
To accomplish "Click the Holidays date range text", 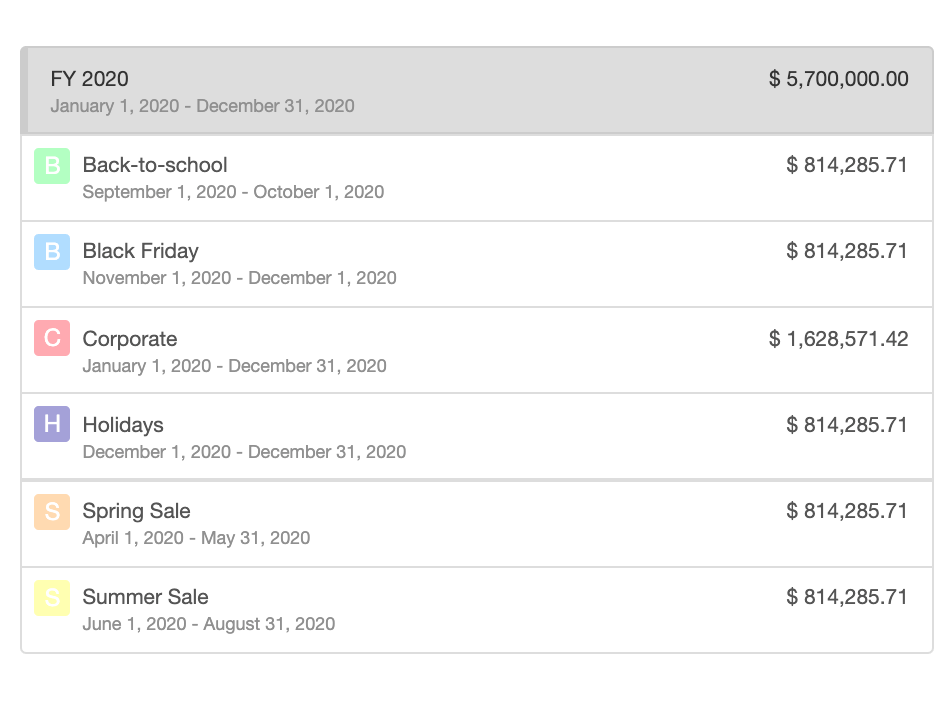I will tap(244, 452).
